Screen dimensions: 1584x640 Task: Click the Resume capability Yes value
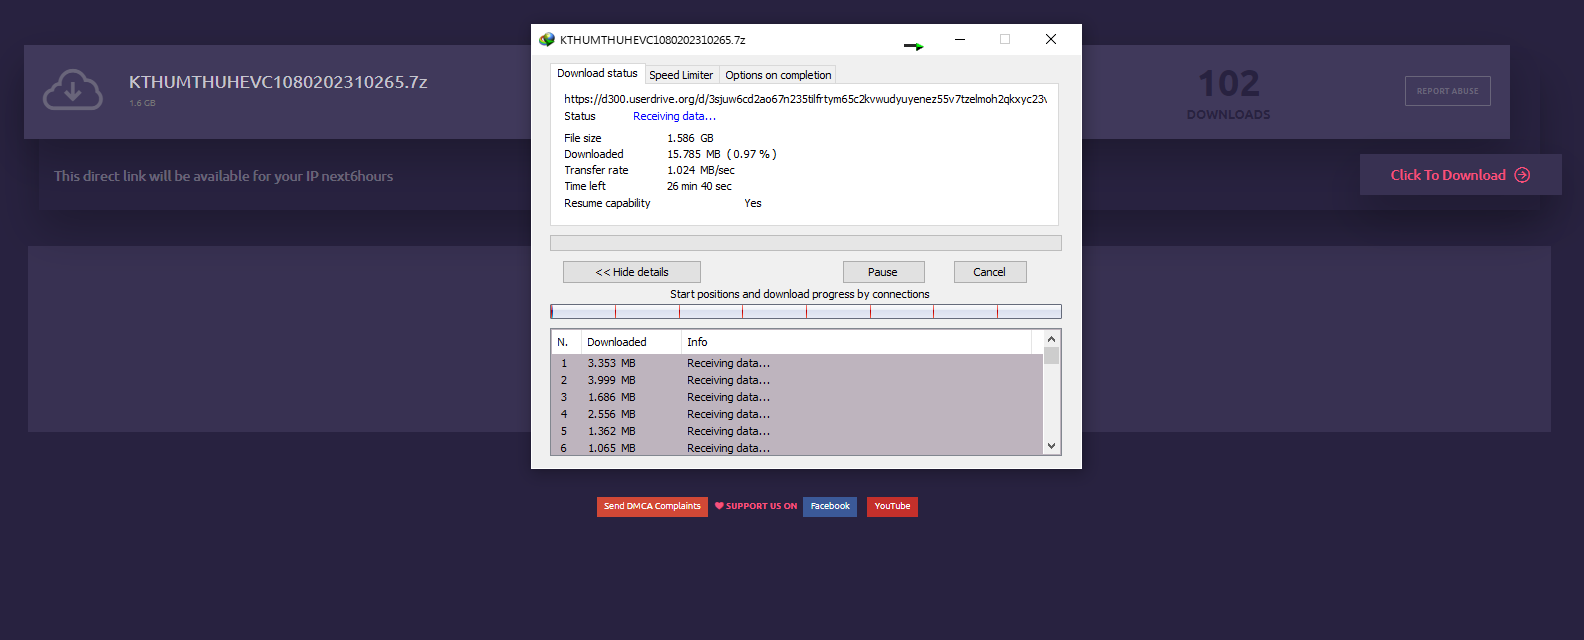point(753,203)
